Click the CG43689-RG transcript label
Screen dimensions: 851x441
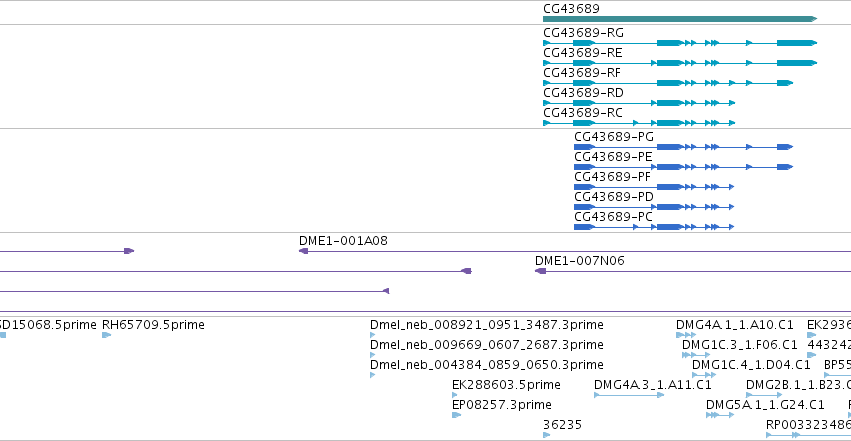click(583, 33)
